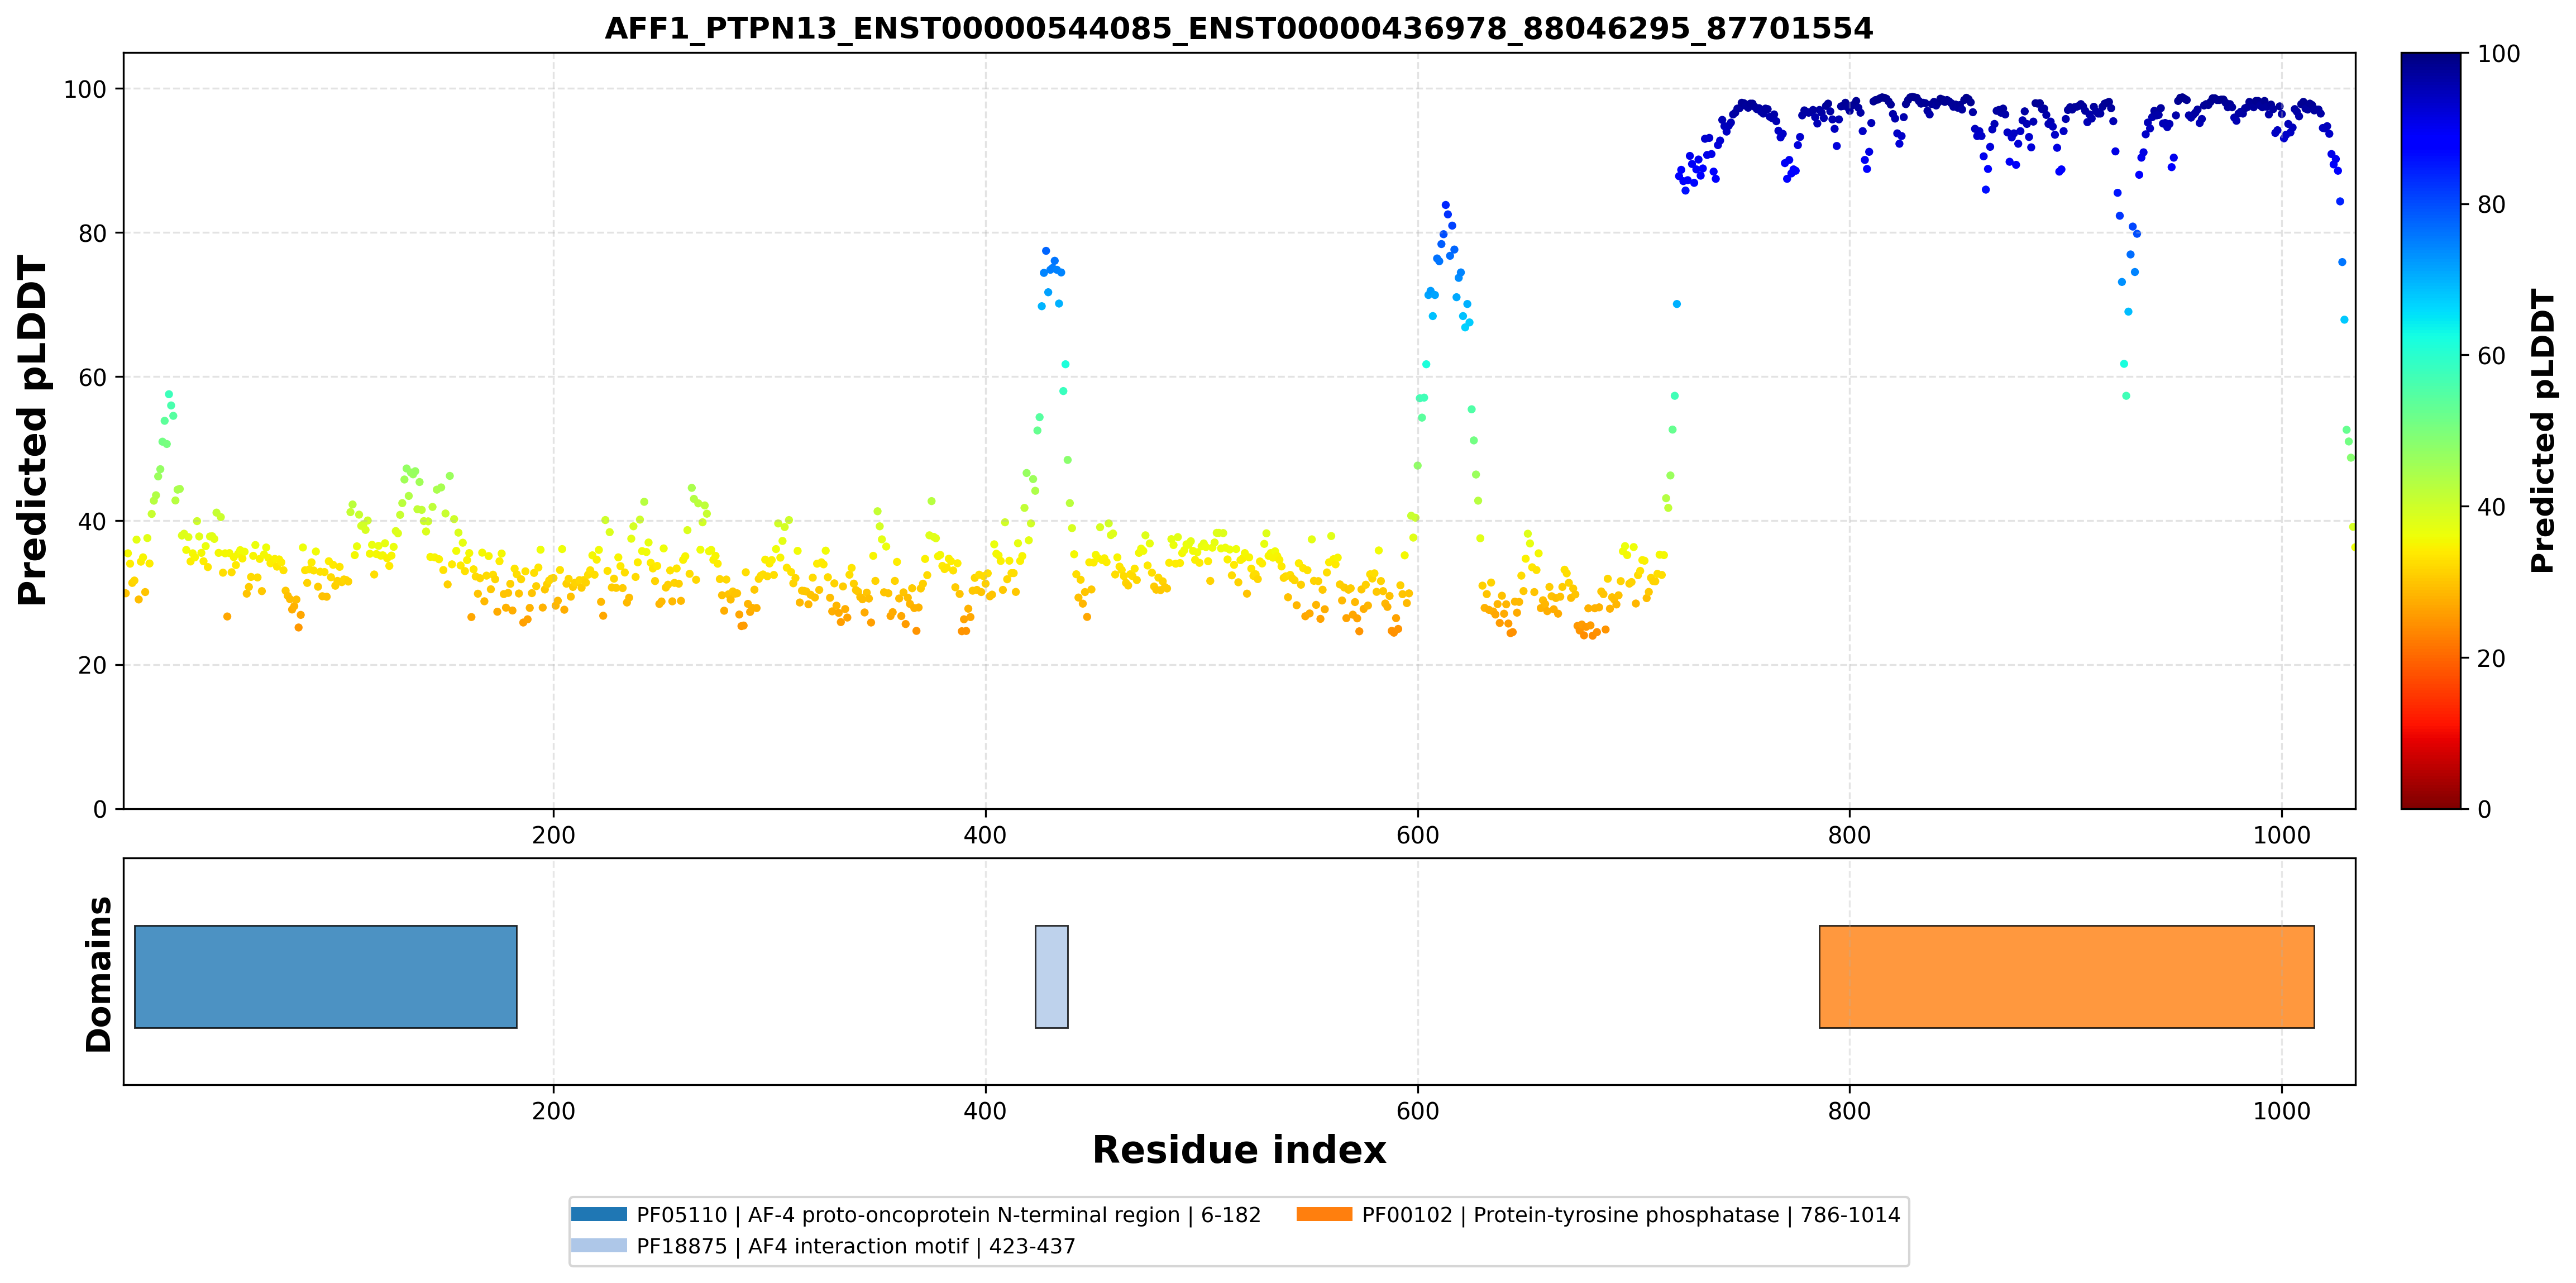Click the plot title text
Screen dimensions: 2576x1283
click(1238, 28)
